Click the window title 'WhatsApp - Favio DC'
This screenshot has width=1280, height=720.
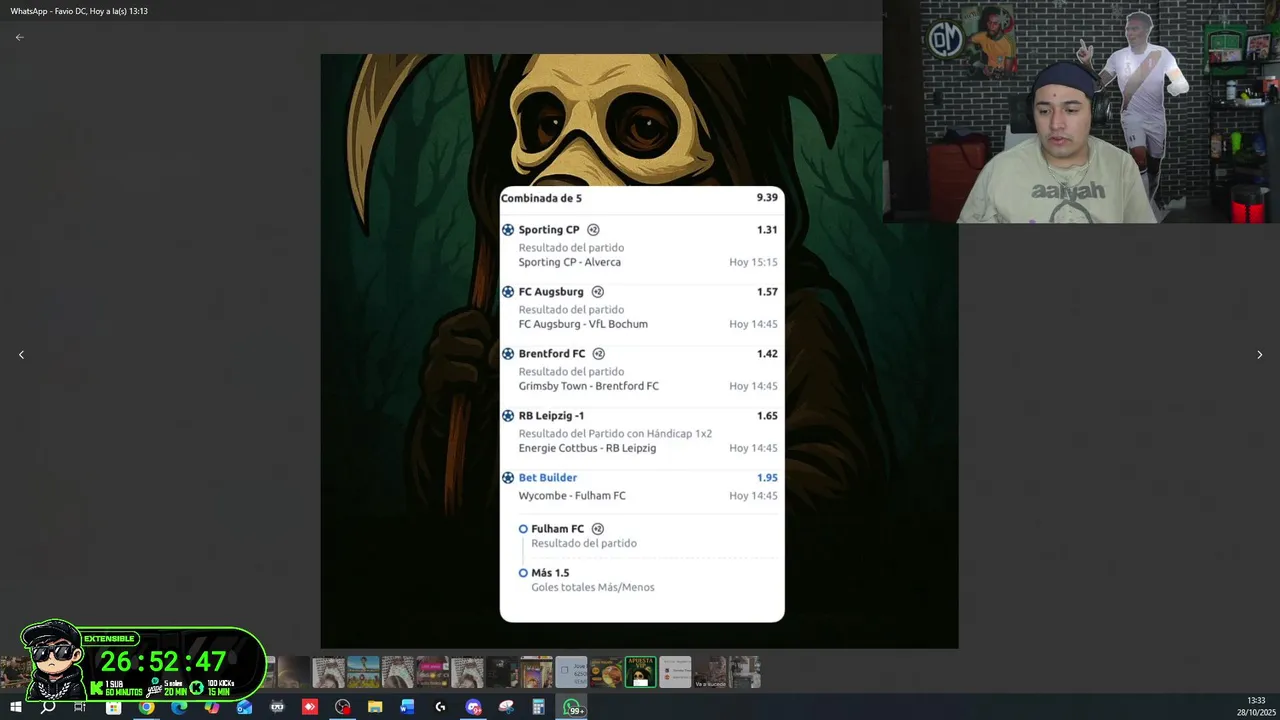[79, 11]
